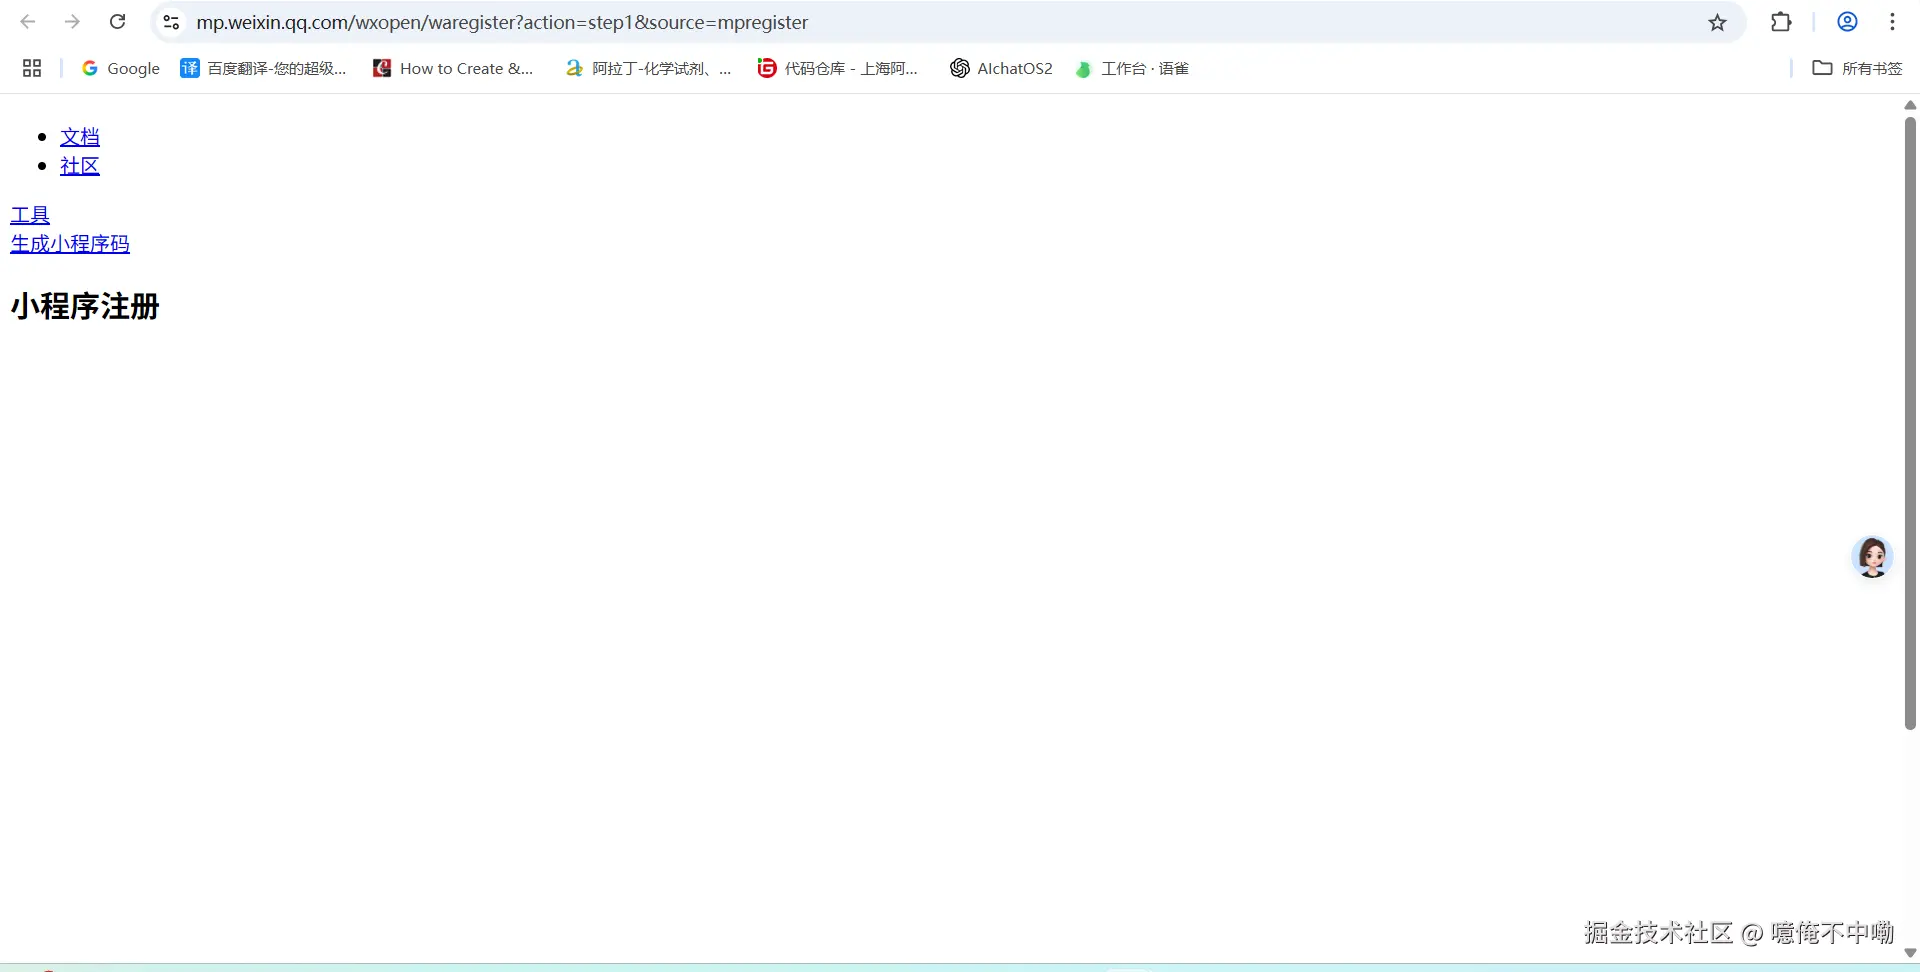
Task: Open the 代码仓库 bookmark
Action: [838, 68]
